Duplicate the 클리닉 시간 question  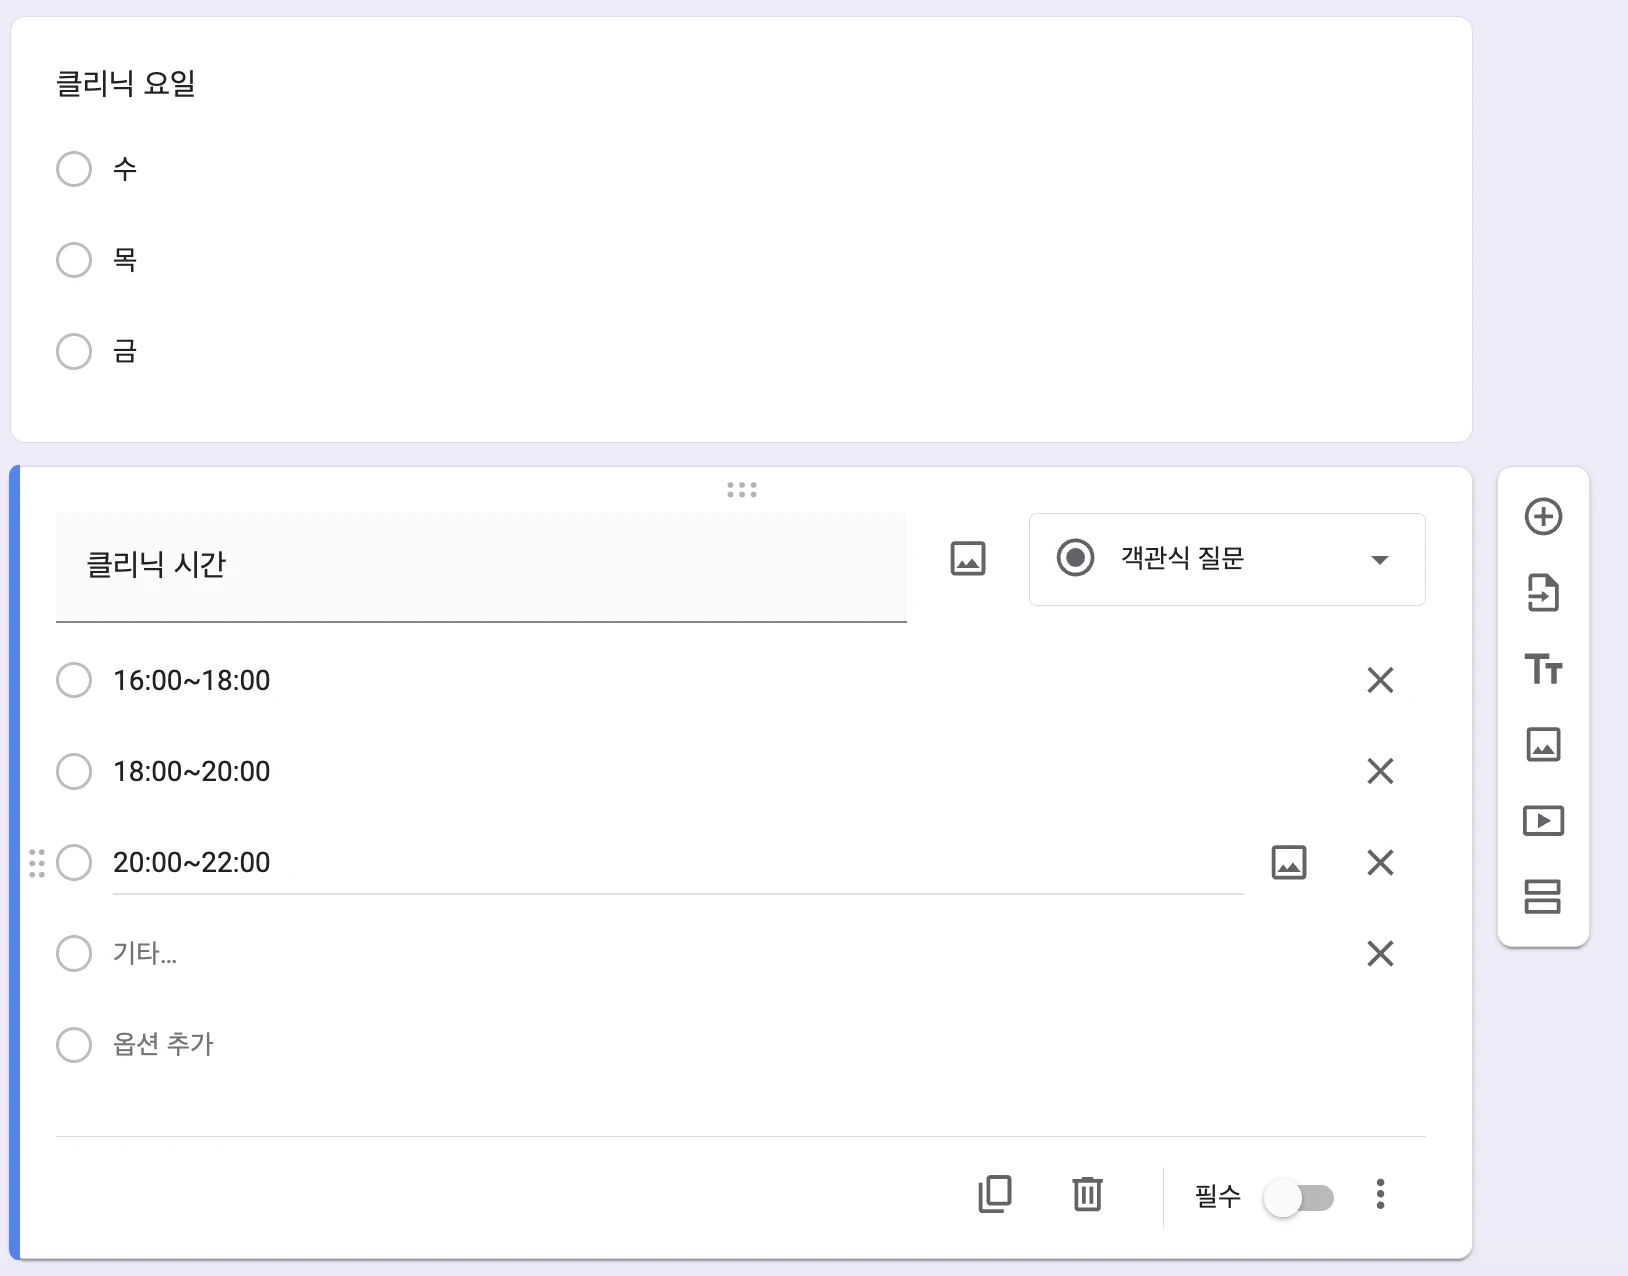(x=995, y=1194)
